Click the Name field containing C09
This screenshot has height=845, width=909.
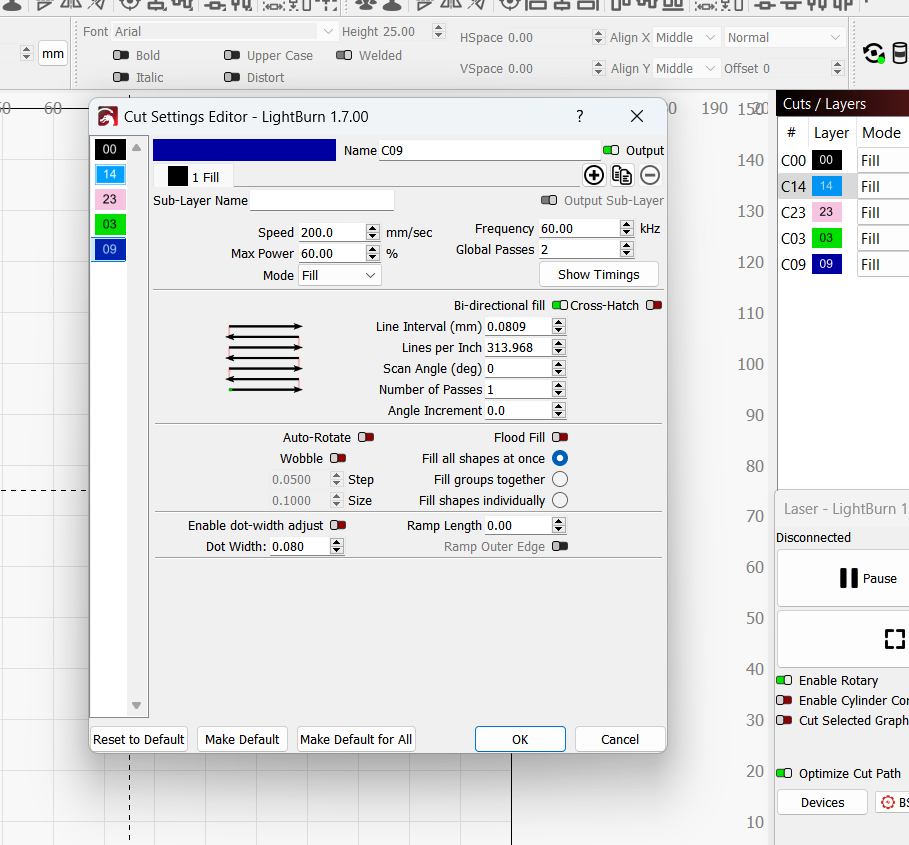click(490, 151)
